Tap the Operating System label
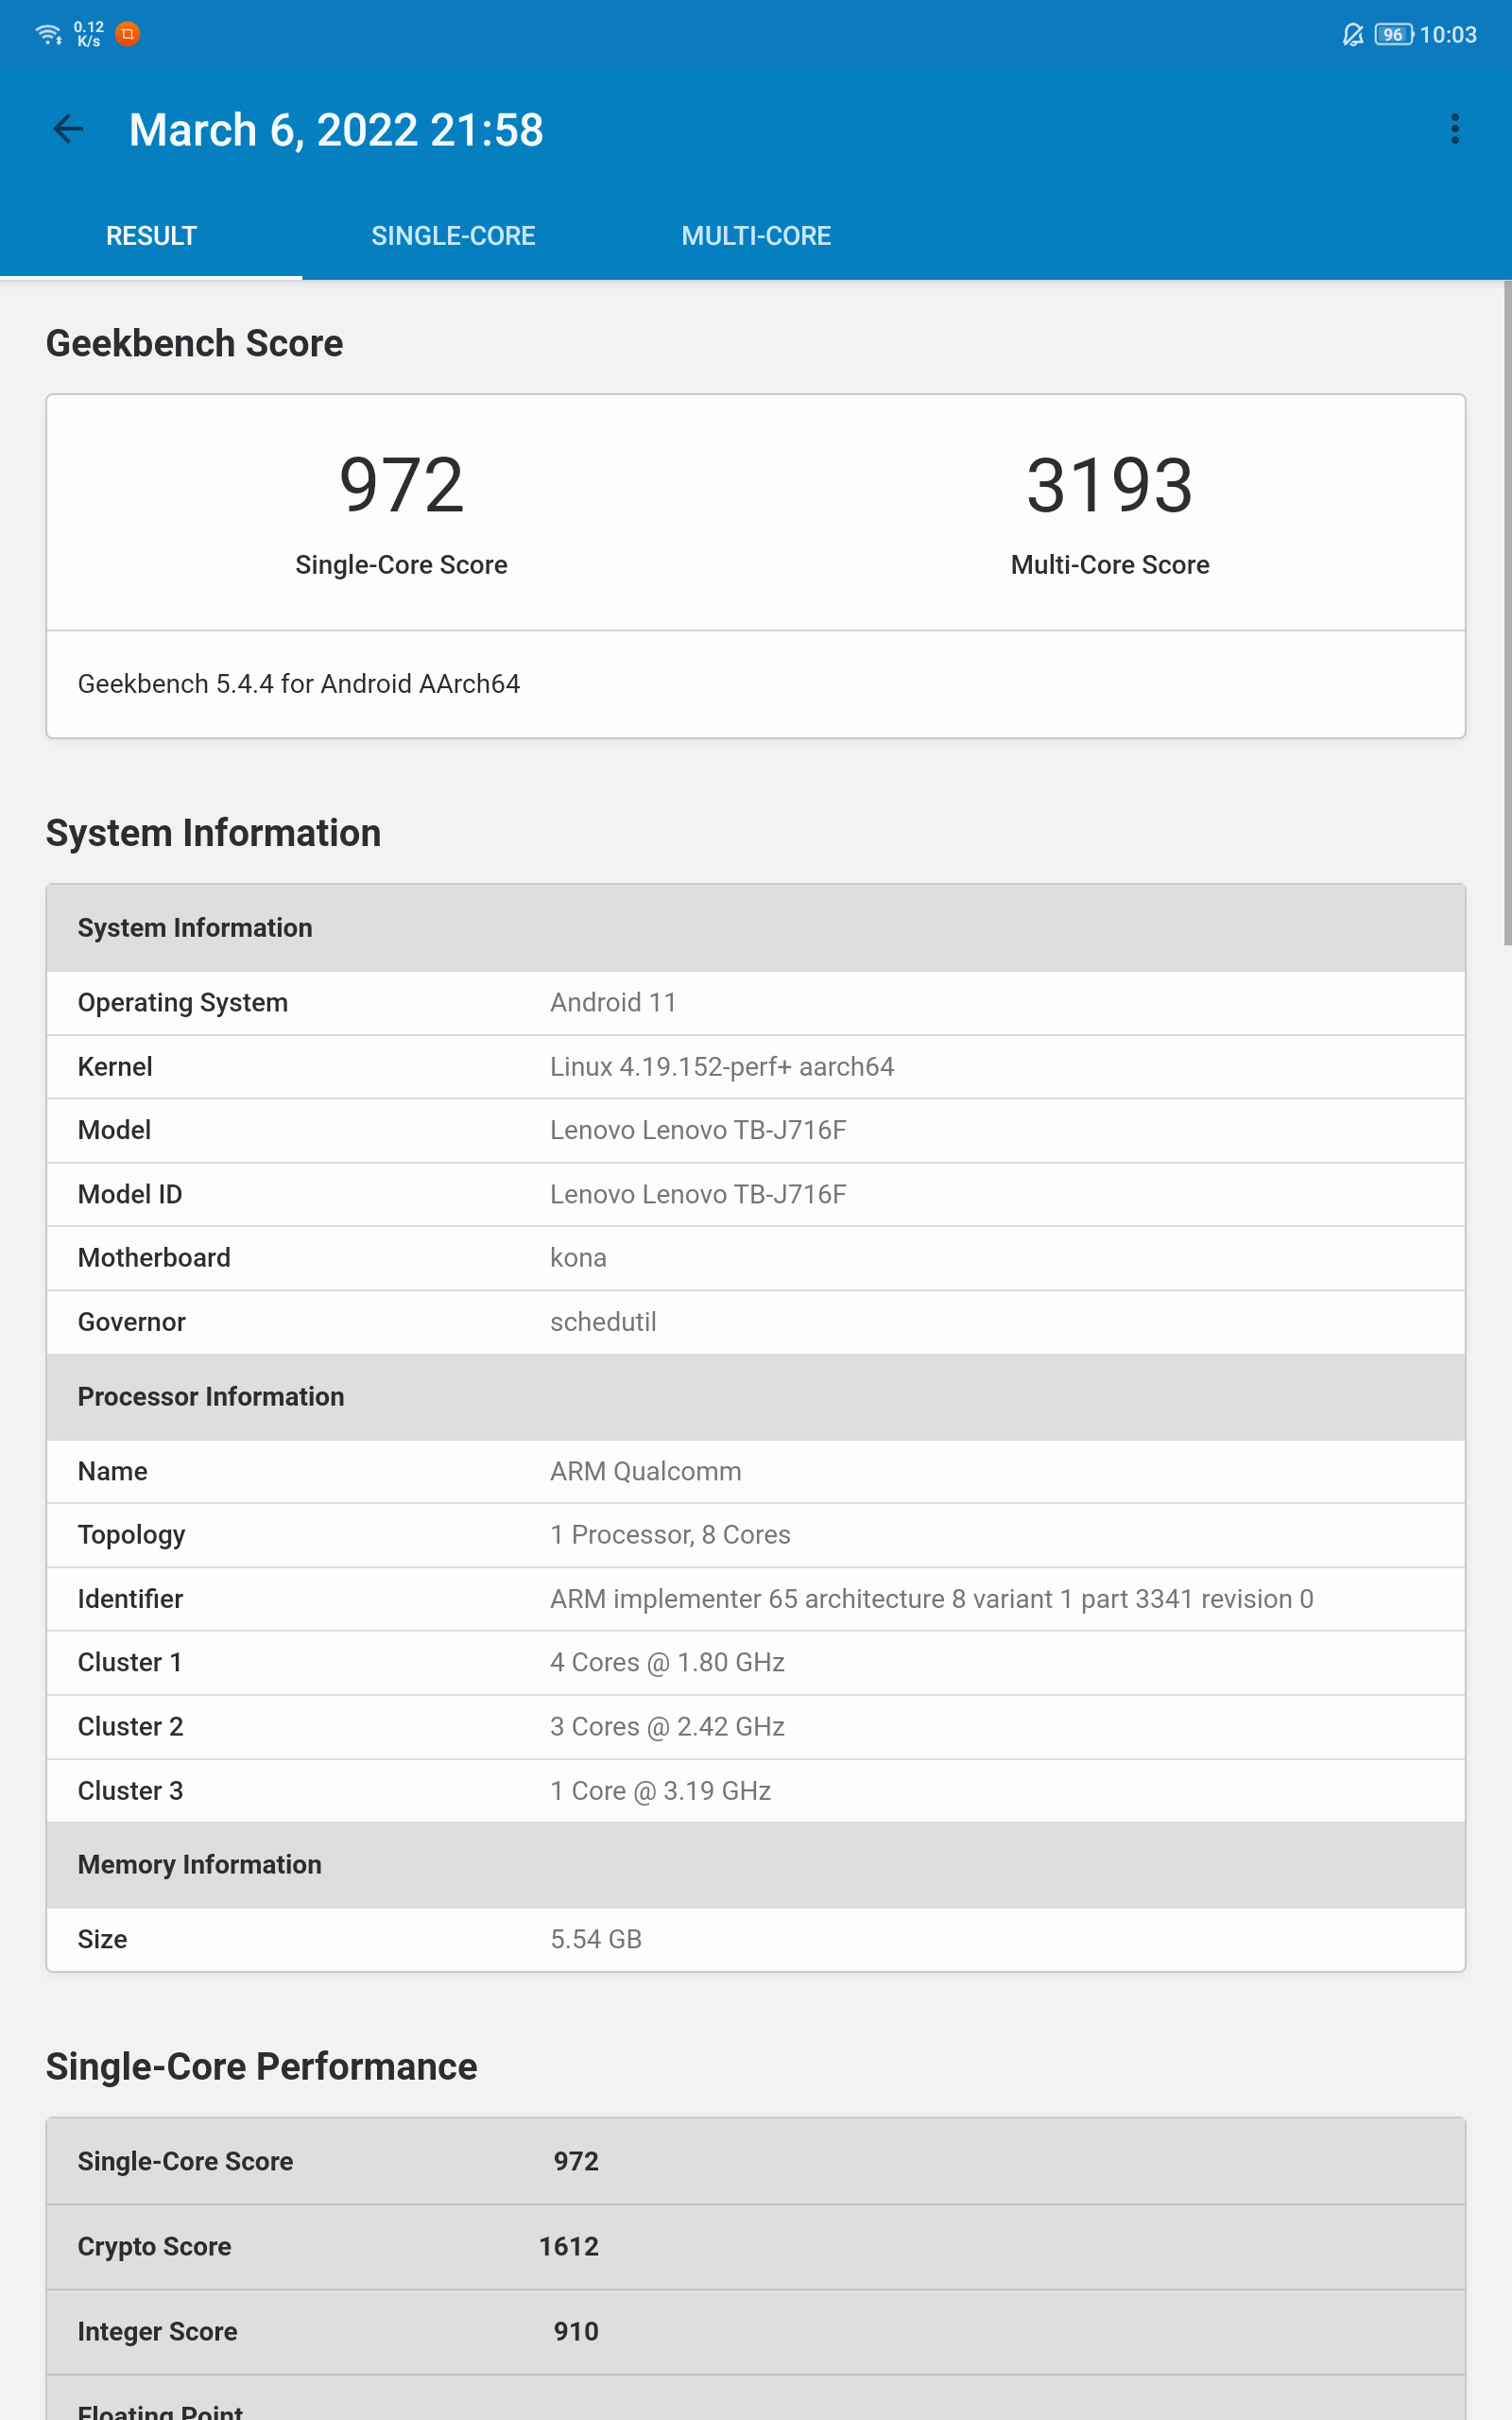Screen dimensions: 1512x2420 pyautogui.click(x=183, y=1003)
